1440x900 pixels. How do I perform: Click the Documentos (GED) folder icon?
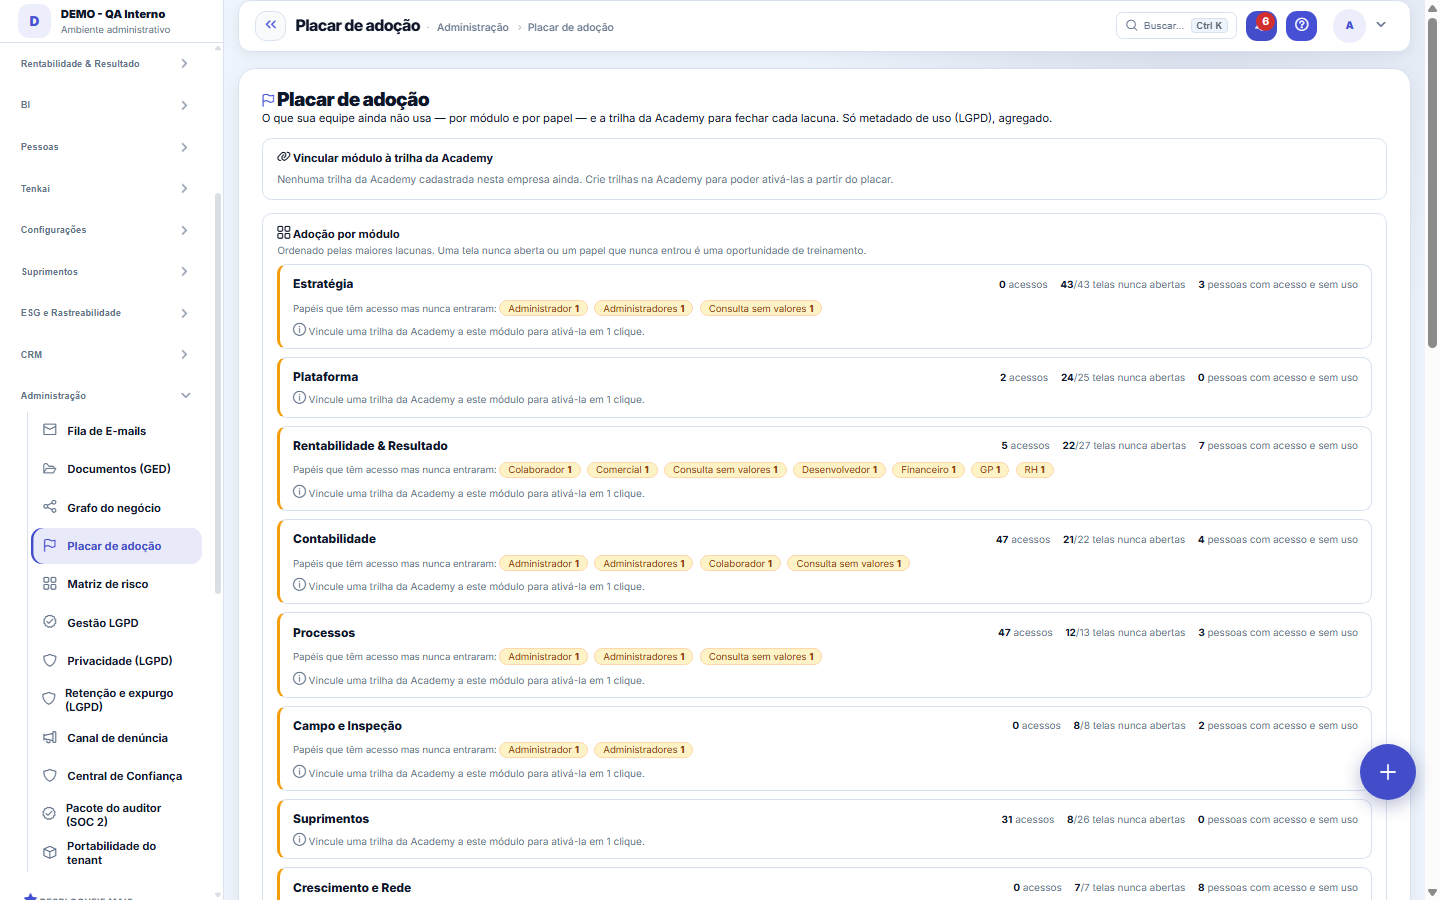coord(50,468)
